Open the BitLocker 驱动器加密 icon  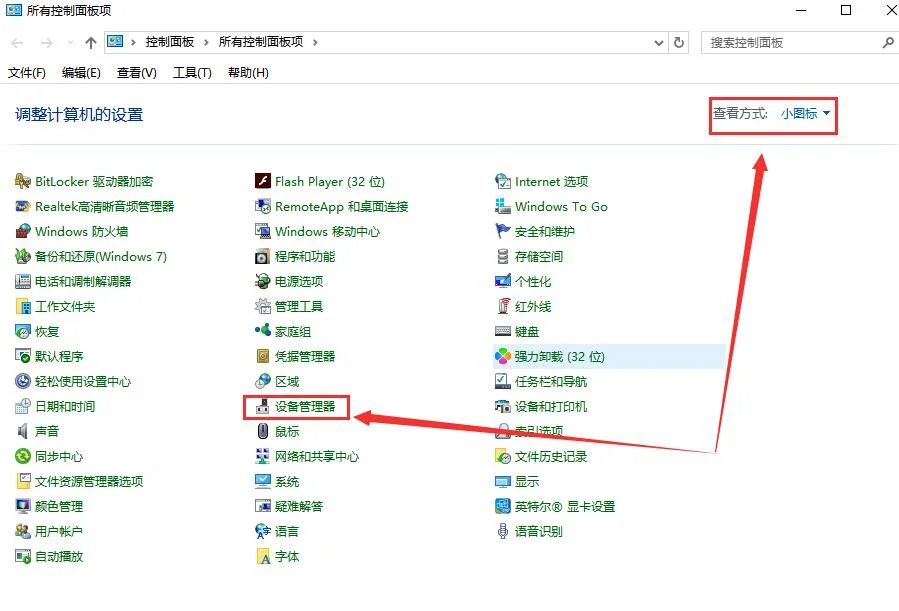[23, 182]
